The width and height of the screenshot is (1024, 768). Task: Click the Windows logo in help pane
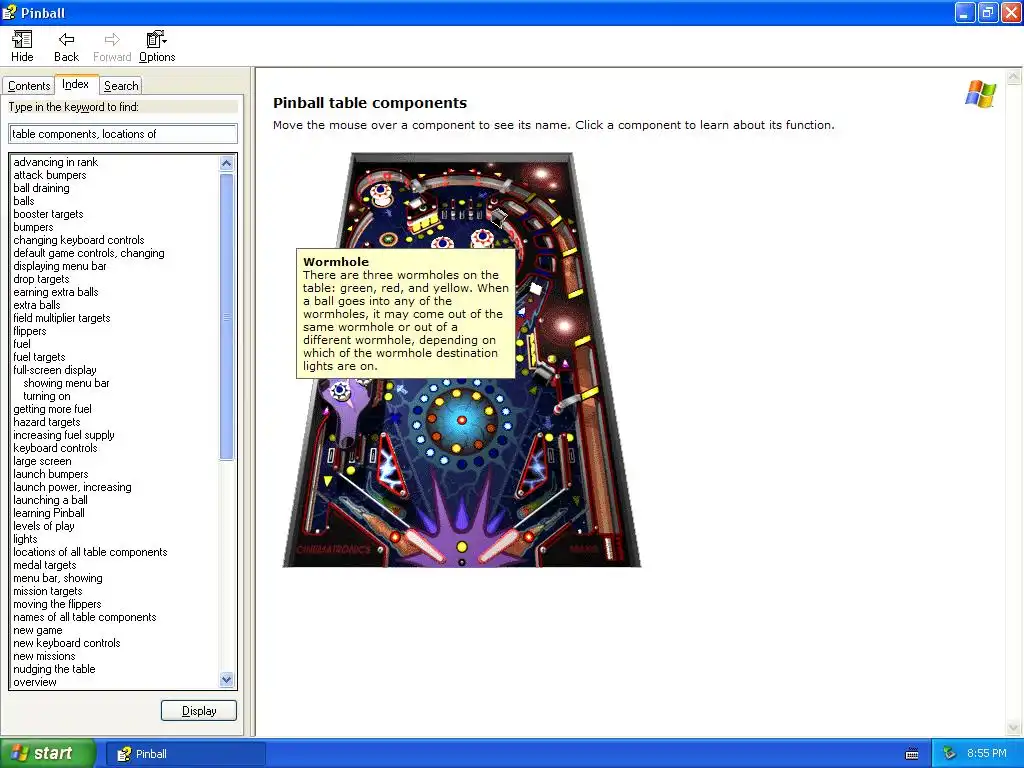click(x=980, y=94)
